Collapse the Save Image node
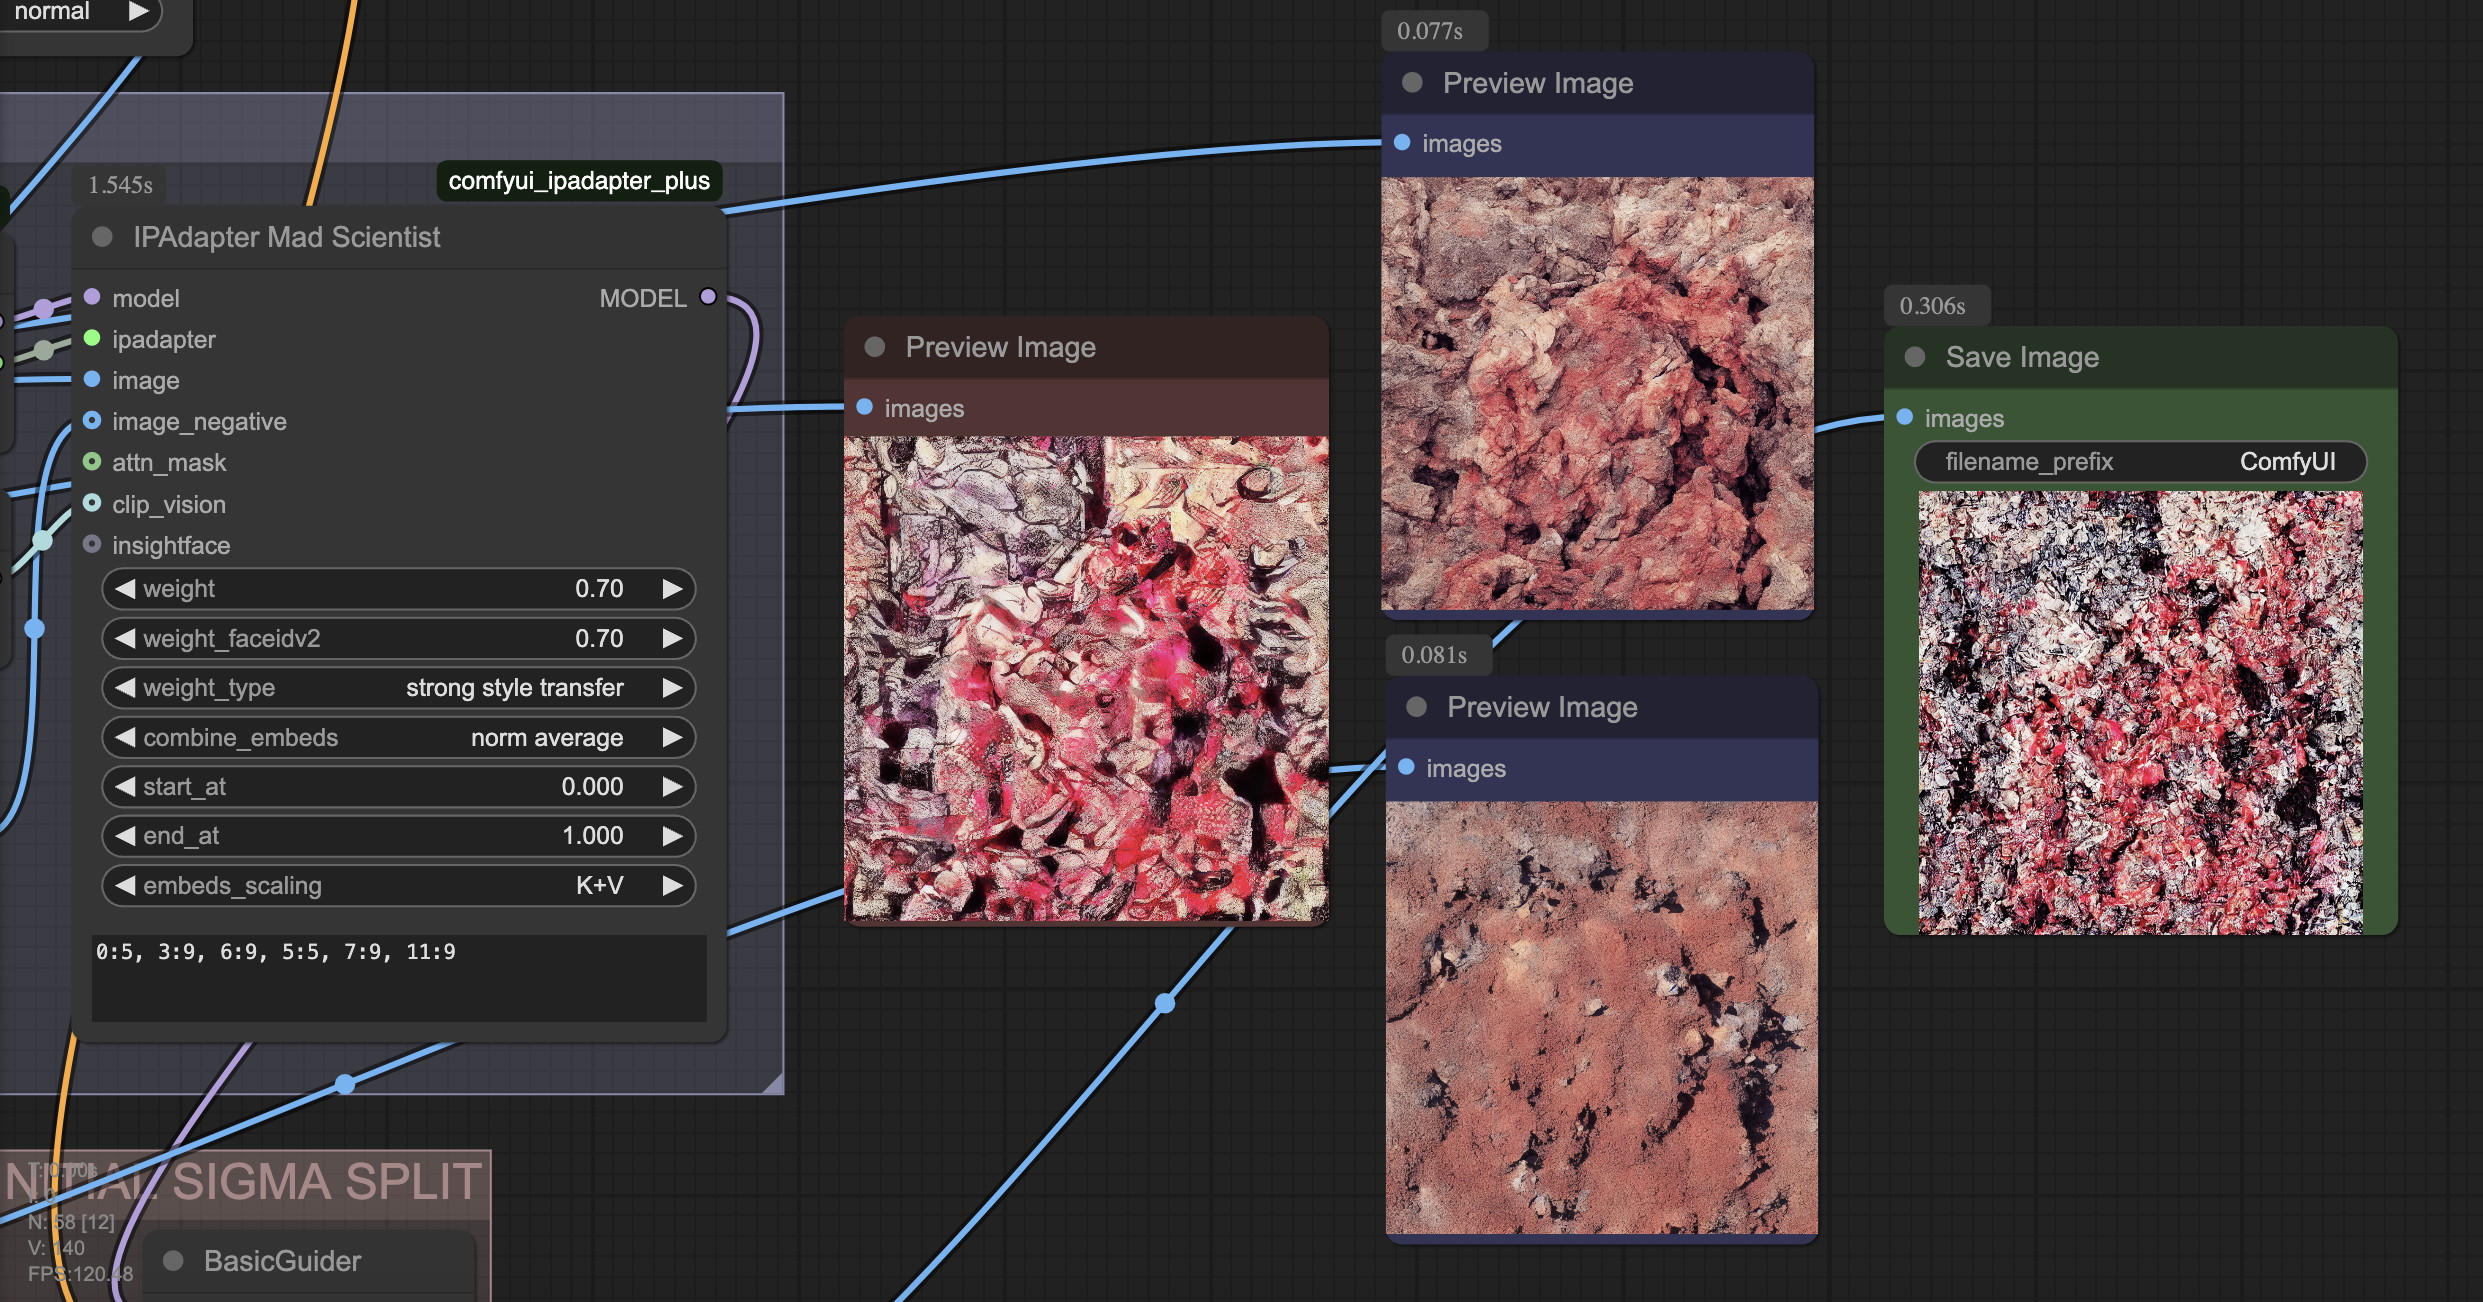The image size is (2483, 1302). pos(1915,357)
